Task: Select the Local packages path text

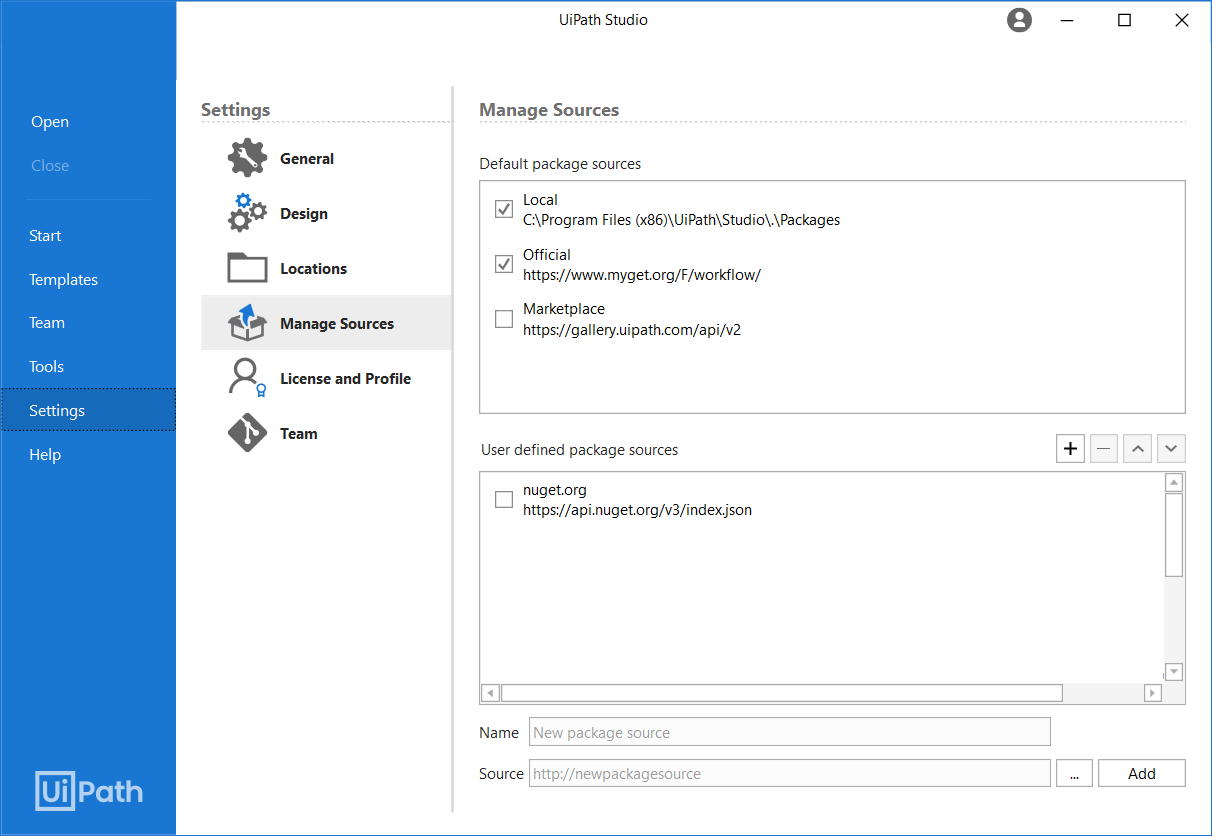Action: [681, 220]
